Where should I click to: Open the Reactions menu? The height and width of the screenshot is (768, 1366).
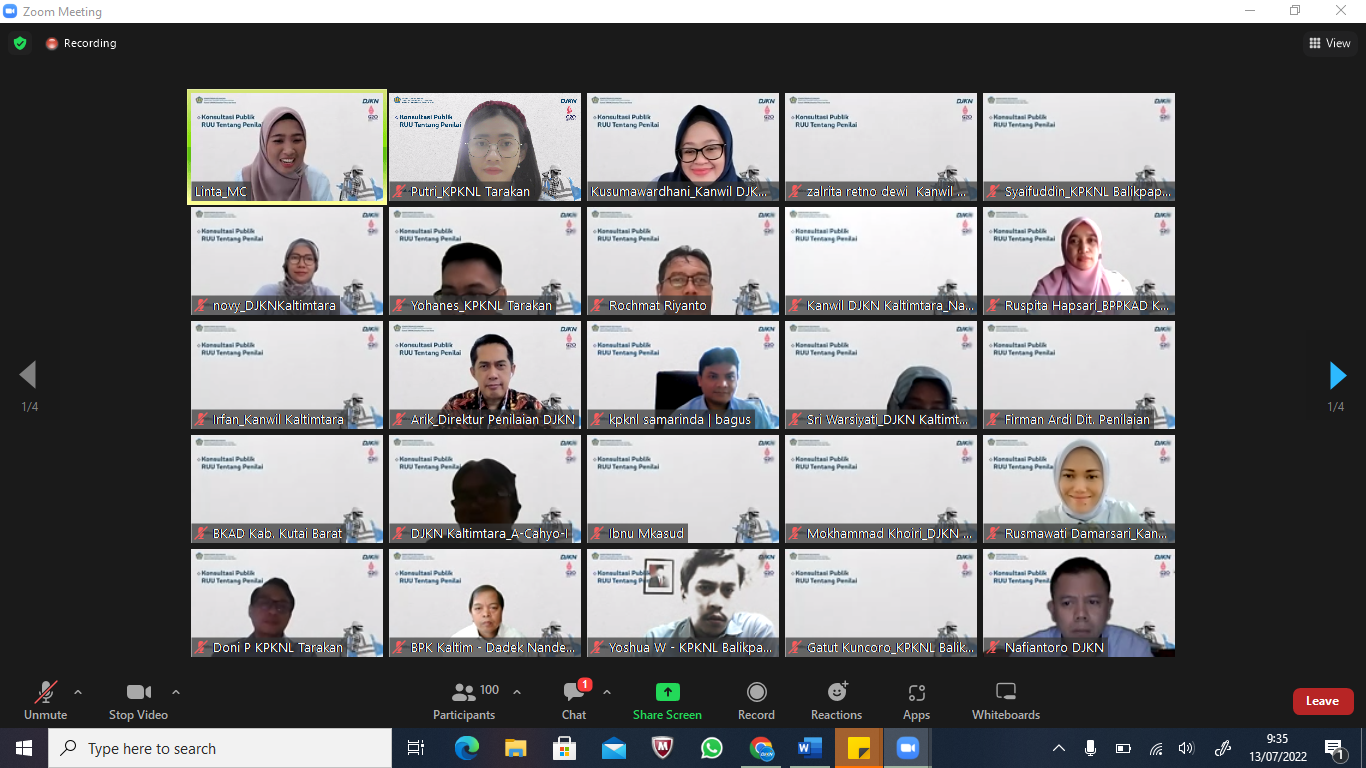pos(837,693)
